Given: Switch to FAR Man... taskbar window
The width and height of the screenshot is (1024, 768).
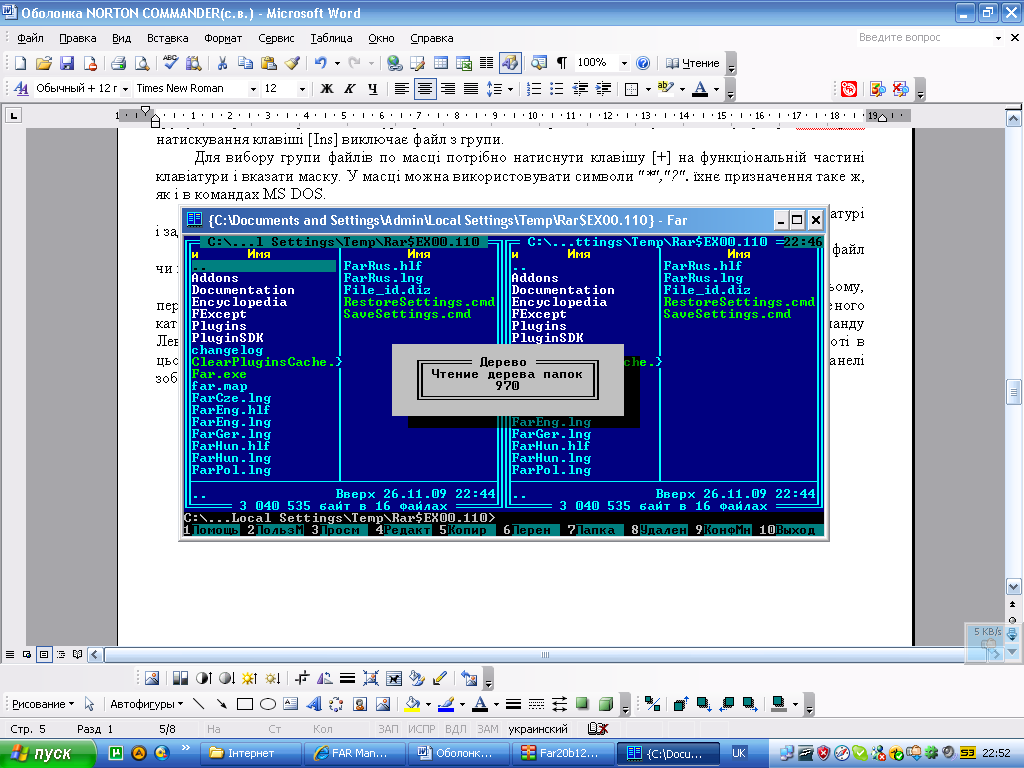Looking at the screenshot, I should [355, 753].
